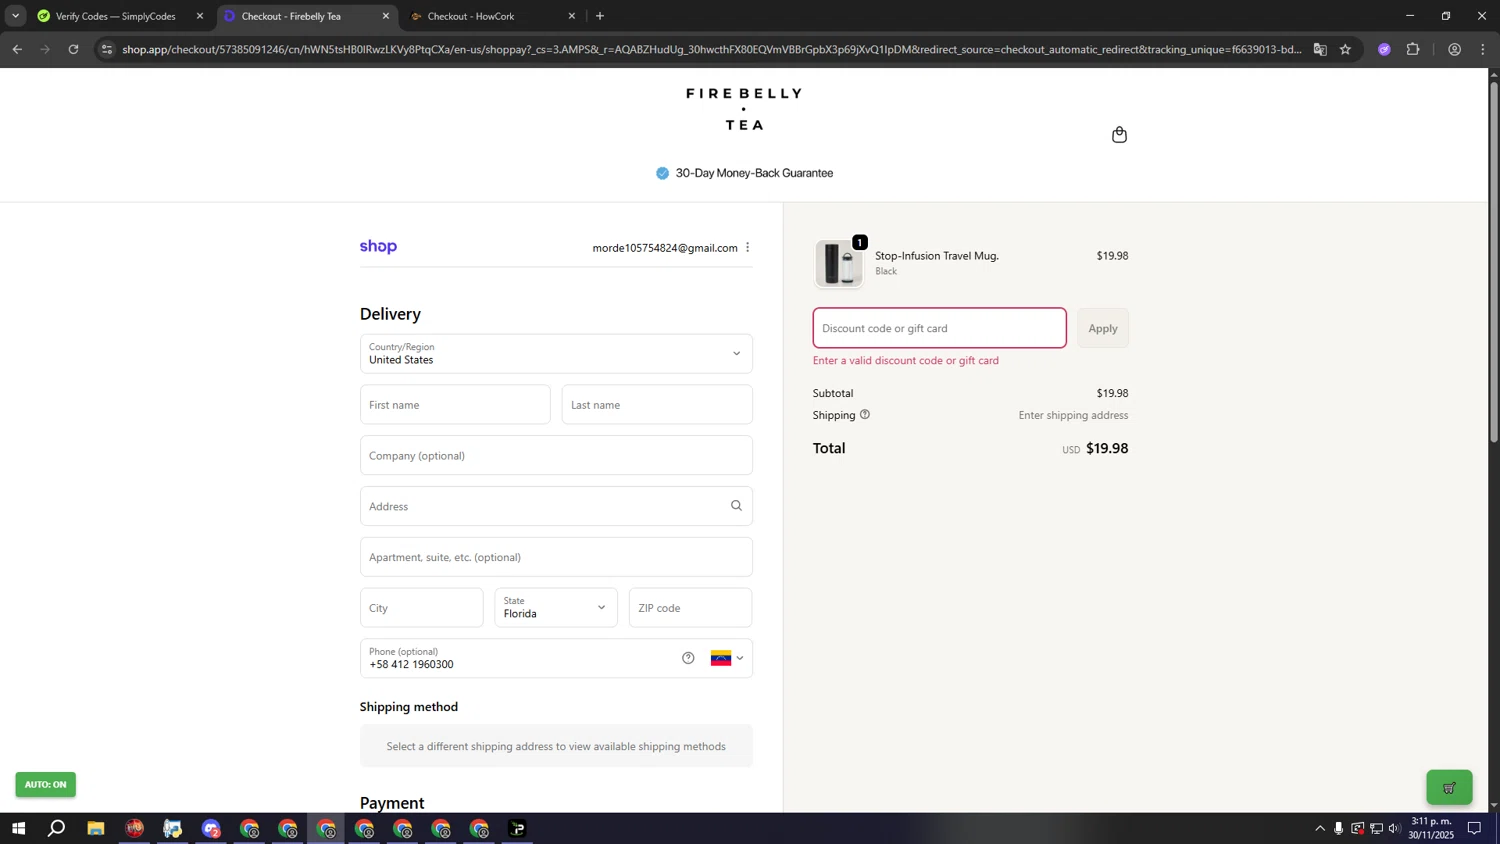Click the microphone tray icon
The height and width of the screenshot is (844, 1500).
(x=1338, y=828)
